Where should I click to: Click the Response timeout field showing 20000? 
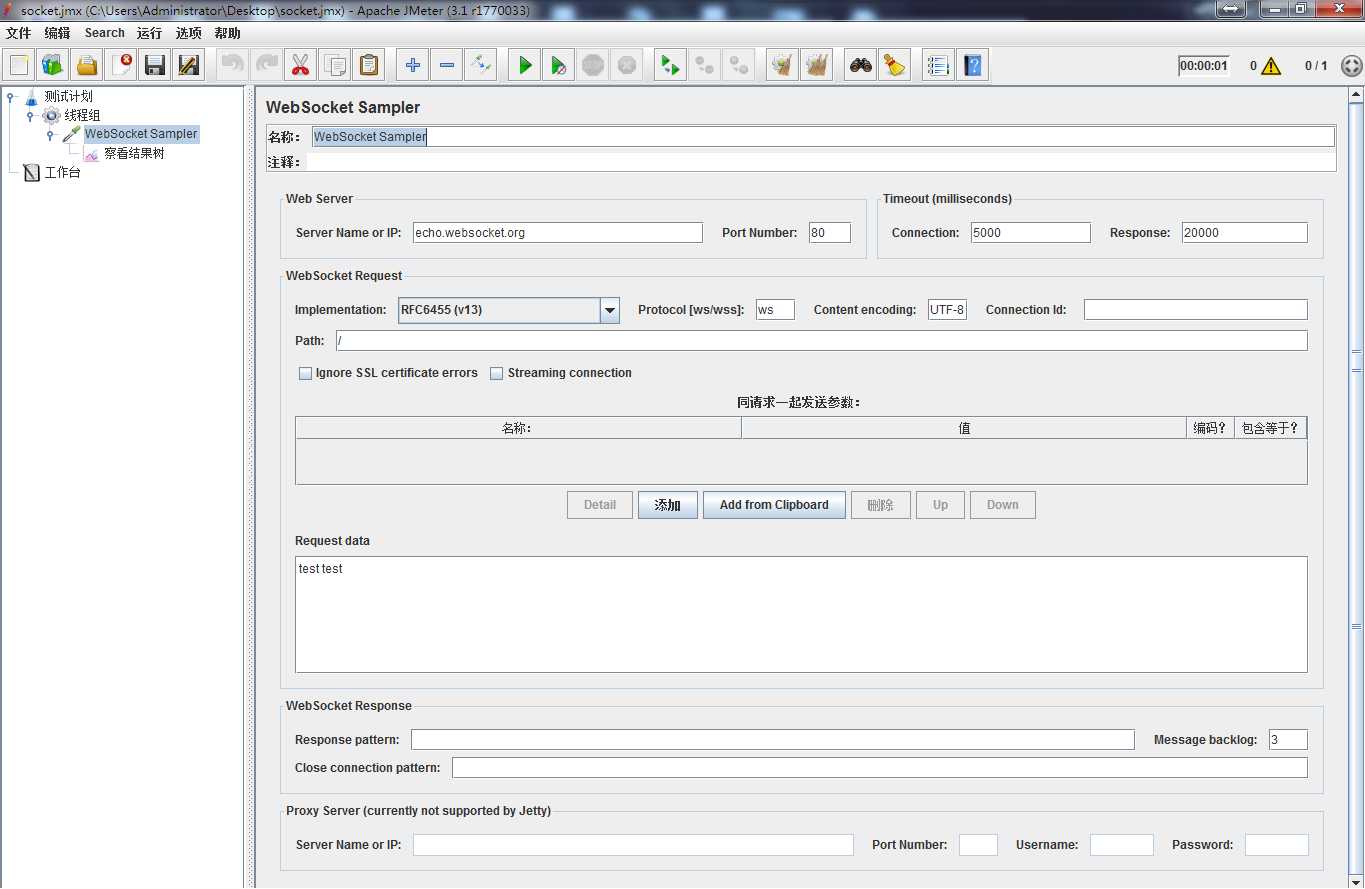pyautogui.click(x=1244, y=233)
